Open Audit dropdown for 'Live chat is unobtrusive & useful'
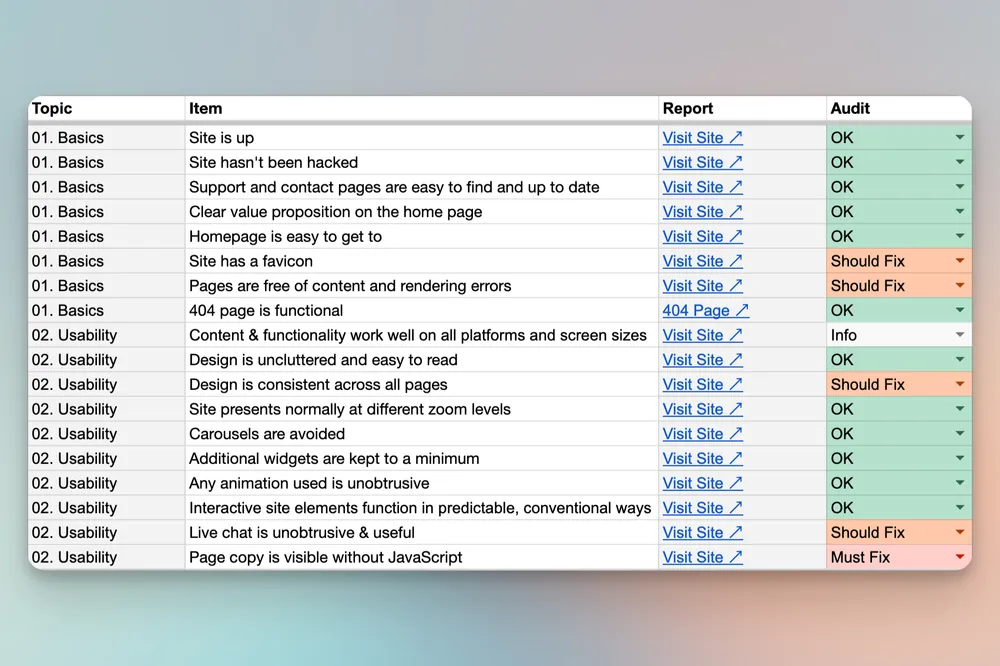This screenshot has width=1000, height=666. pyautogui.click(x=960, y=533)
